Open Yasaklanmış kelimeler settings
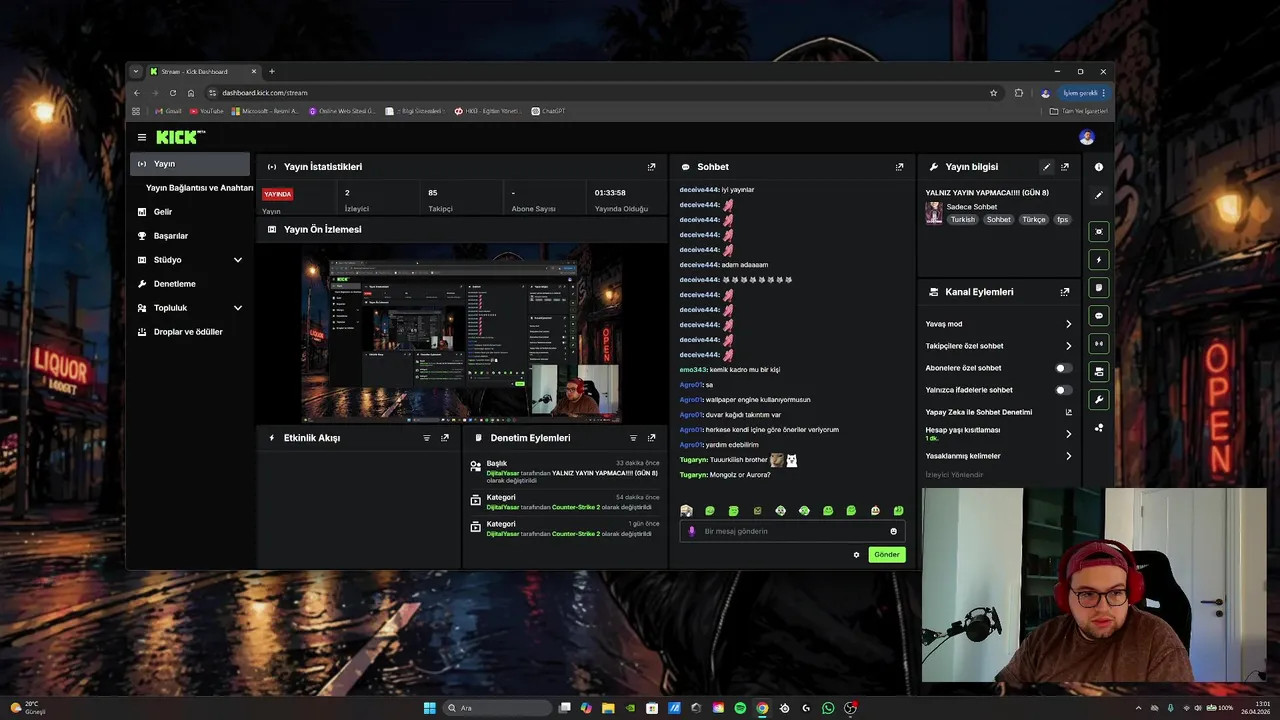This screenshot has width=1280, height=720. pyautogui.click(x=998, y=456)
